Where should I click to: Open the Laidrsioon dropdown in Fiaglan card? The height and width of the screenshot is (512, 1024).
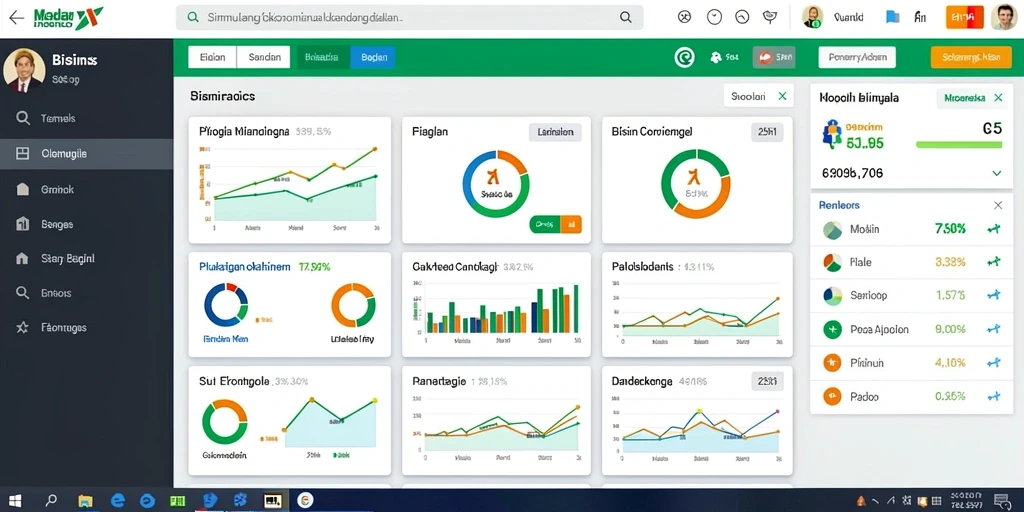pyautogui.click(x=555, y=132)
